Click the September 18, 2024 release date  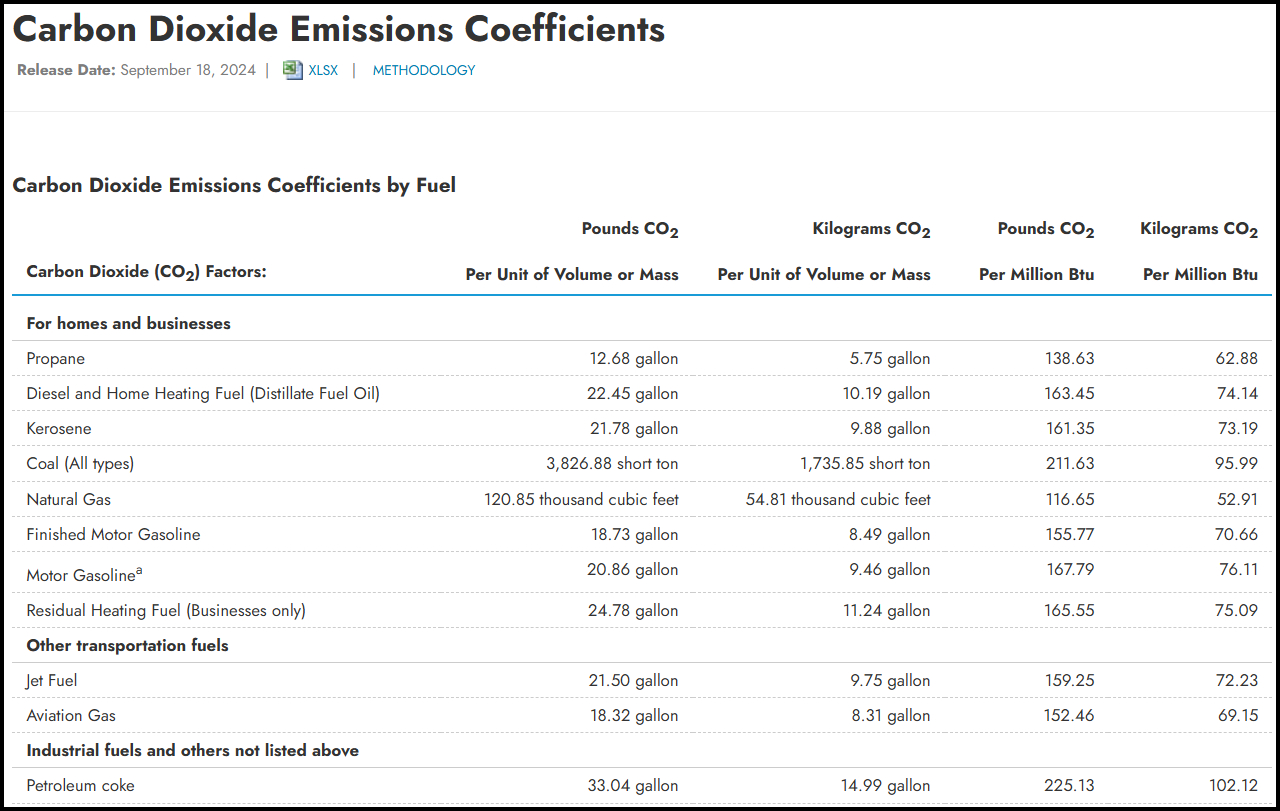tap(187, 70)
